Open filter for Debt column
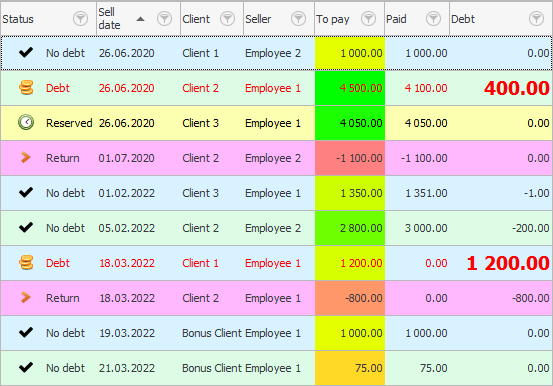 pos(536,18)
